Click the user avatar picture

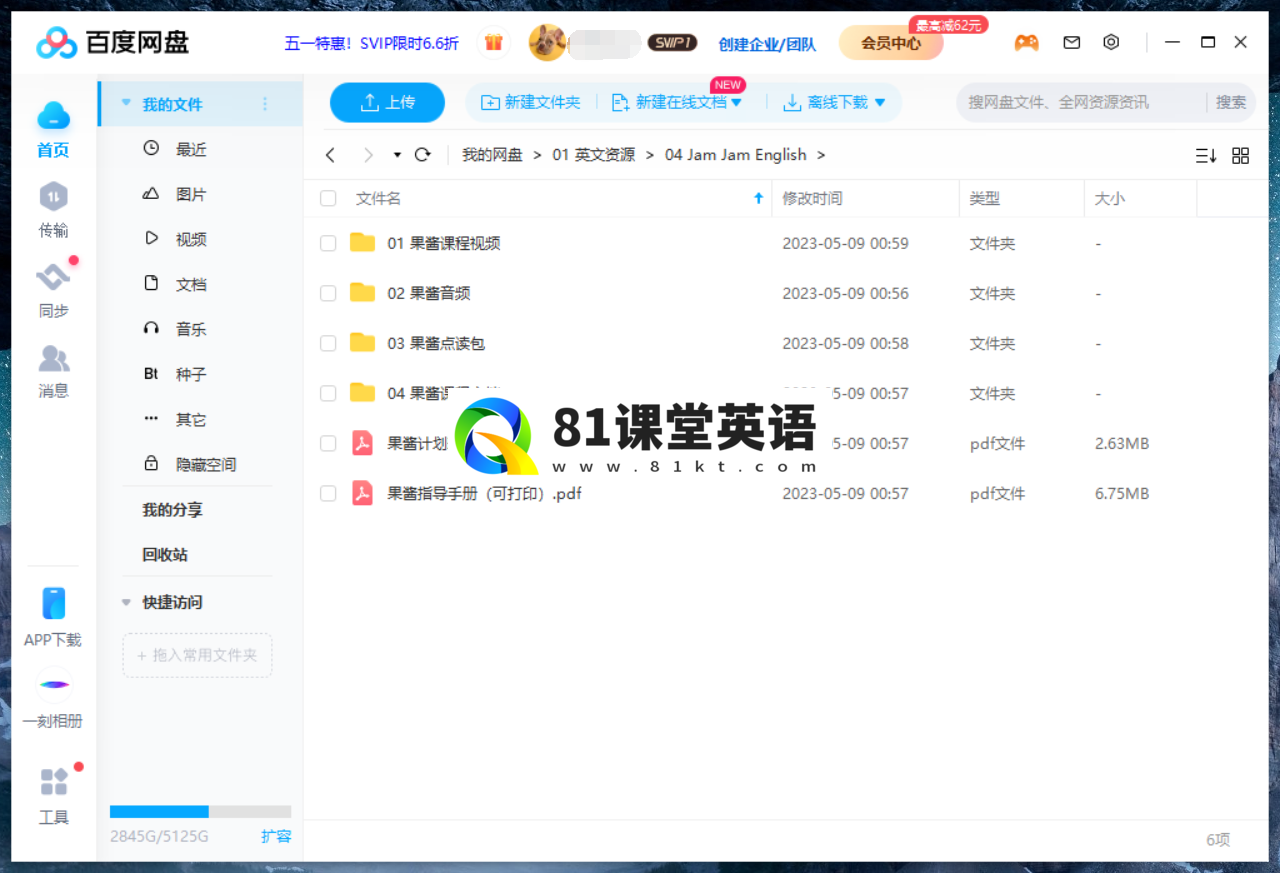tap(547, 43)
